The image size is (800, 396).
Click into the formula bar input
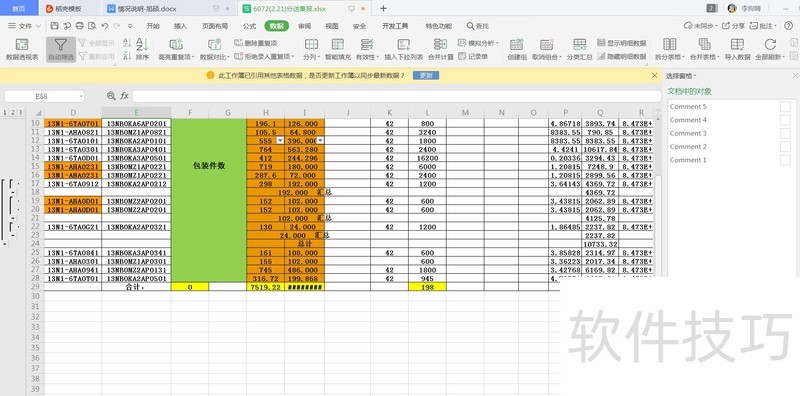(x=396, y=96)
